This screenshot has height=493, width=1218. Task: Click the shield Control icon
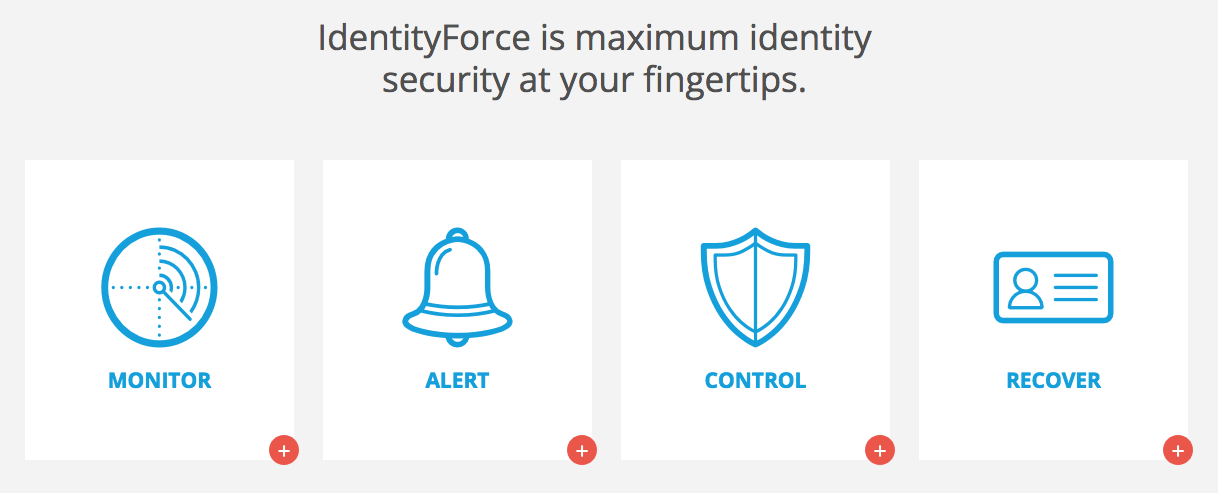point(755,287)
